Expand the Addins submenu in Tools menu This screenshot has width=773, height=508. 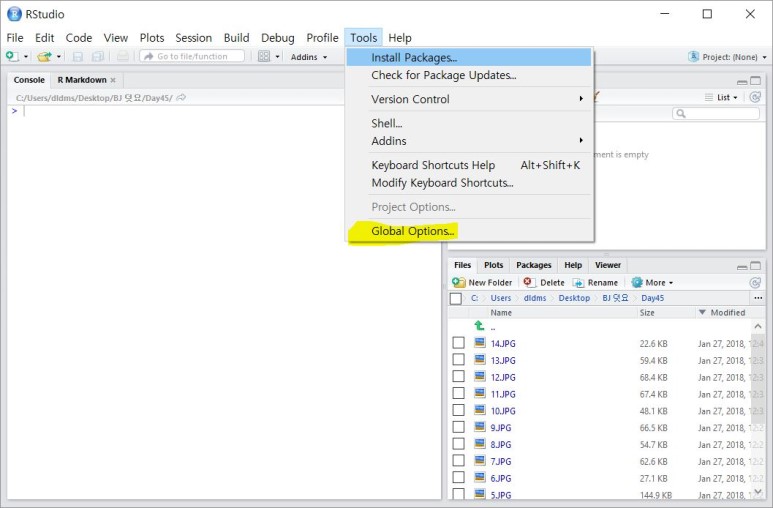469,141
